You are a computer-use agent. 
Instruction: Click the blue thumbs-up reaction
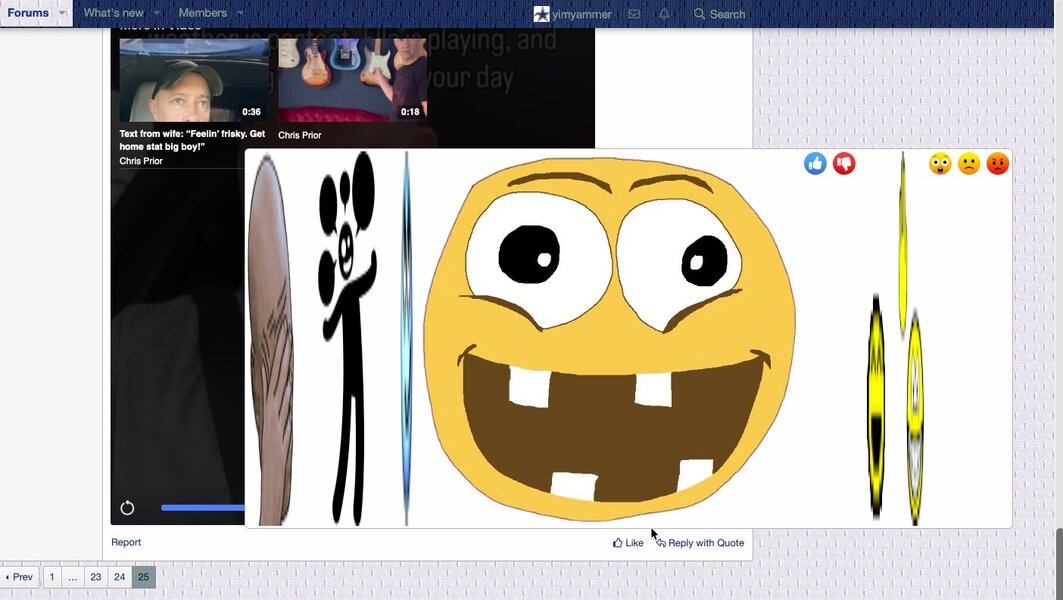[x=815, y=163]
